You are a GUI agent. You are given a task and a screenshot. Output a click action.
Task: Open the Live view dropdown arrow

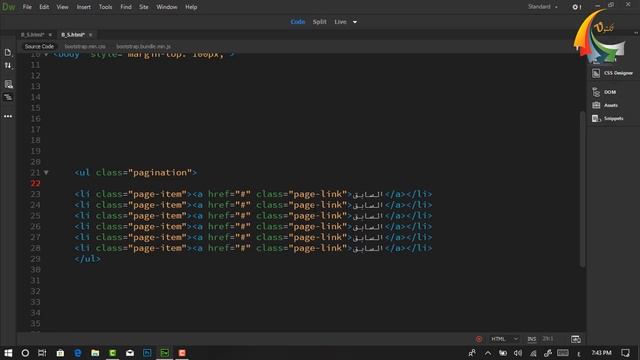point(355,22)
